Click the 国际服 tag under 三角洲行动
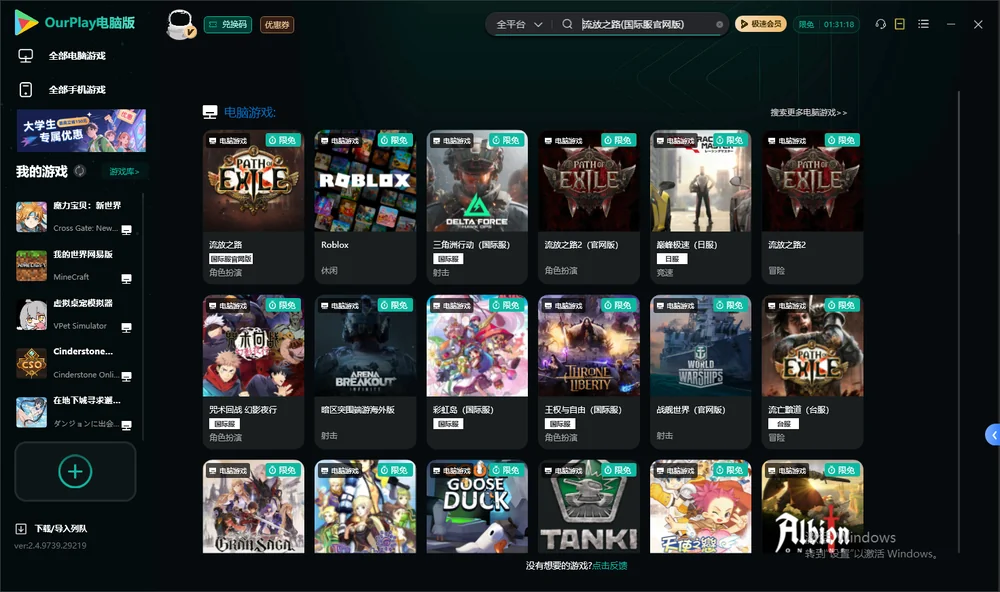1000x592 pixels. pyautogui.click(x=448, y=258)
